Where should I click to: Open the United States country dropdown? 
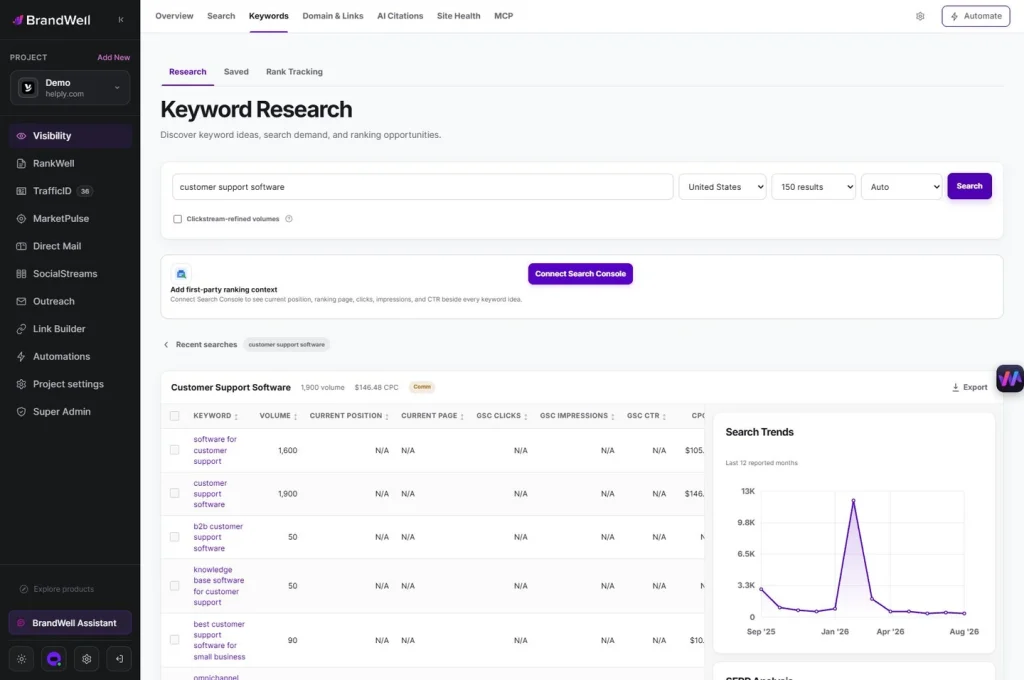[x=722, y=187]
